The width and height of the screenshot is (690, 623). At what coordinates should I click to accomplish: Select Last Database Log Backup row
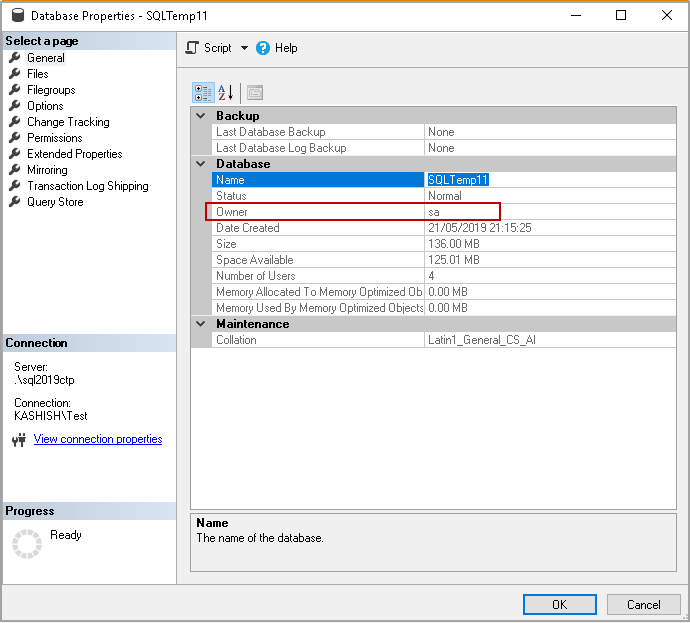pos(444,148)
